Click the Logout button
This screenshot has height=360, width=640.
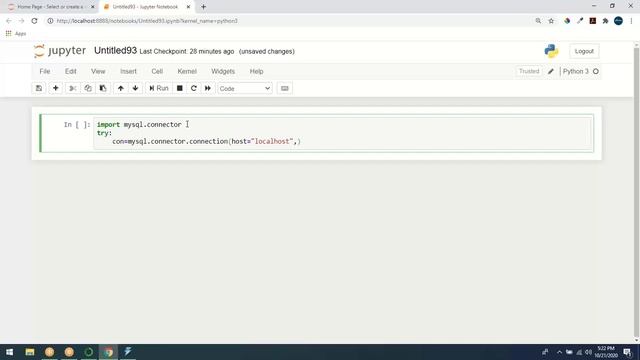584,51
